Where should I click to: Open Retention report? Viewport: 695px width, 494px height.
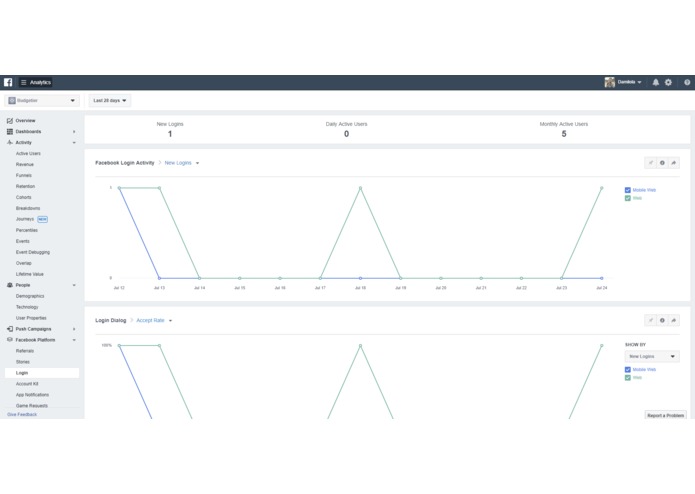click(25, 187)
